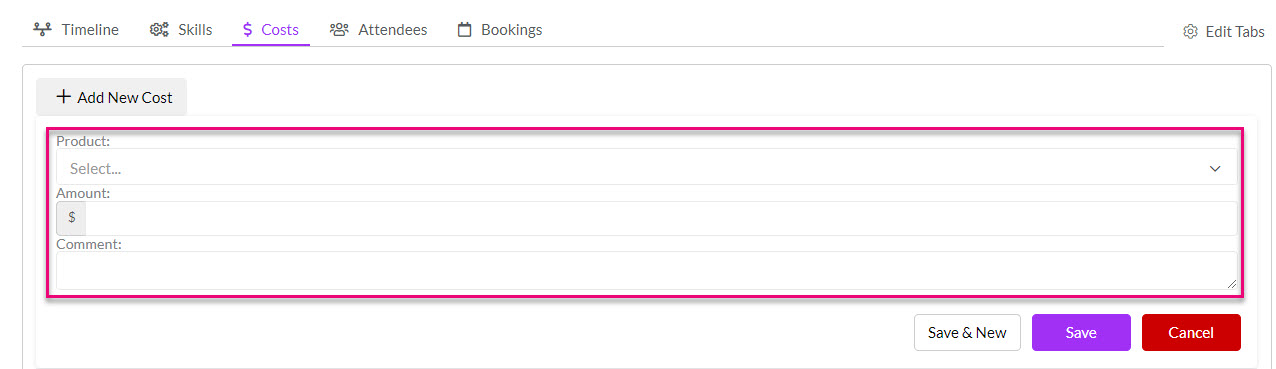
Task: Click the Bookings calendar icon
Action: click(x=464, y=30)
